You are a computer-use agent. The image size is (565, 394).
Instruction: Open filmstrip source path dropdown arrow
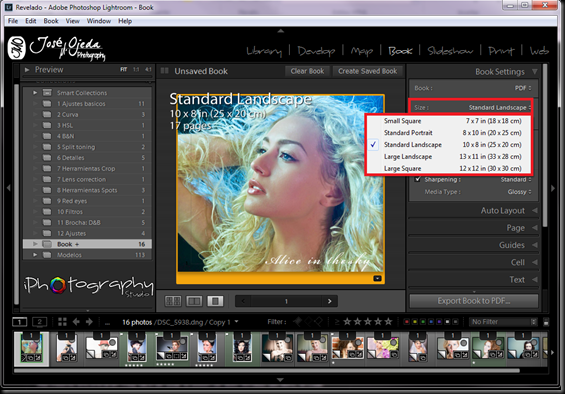pyautogui.click(x=236, y=321)
